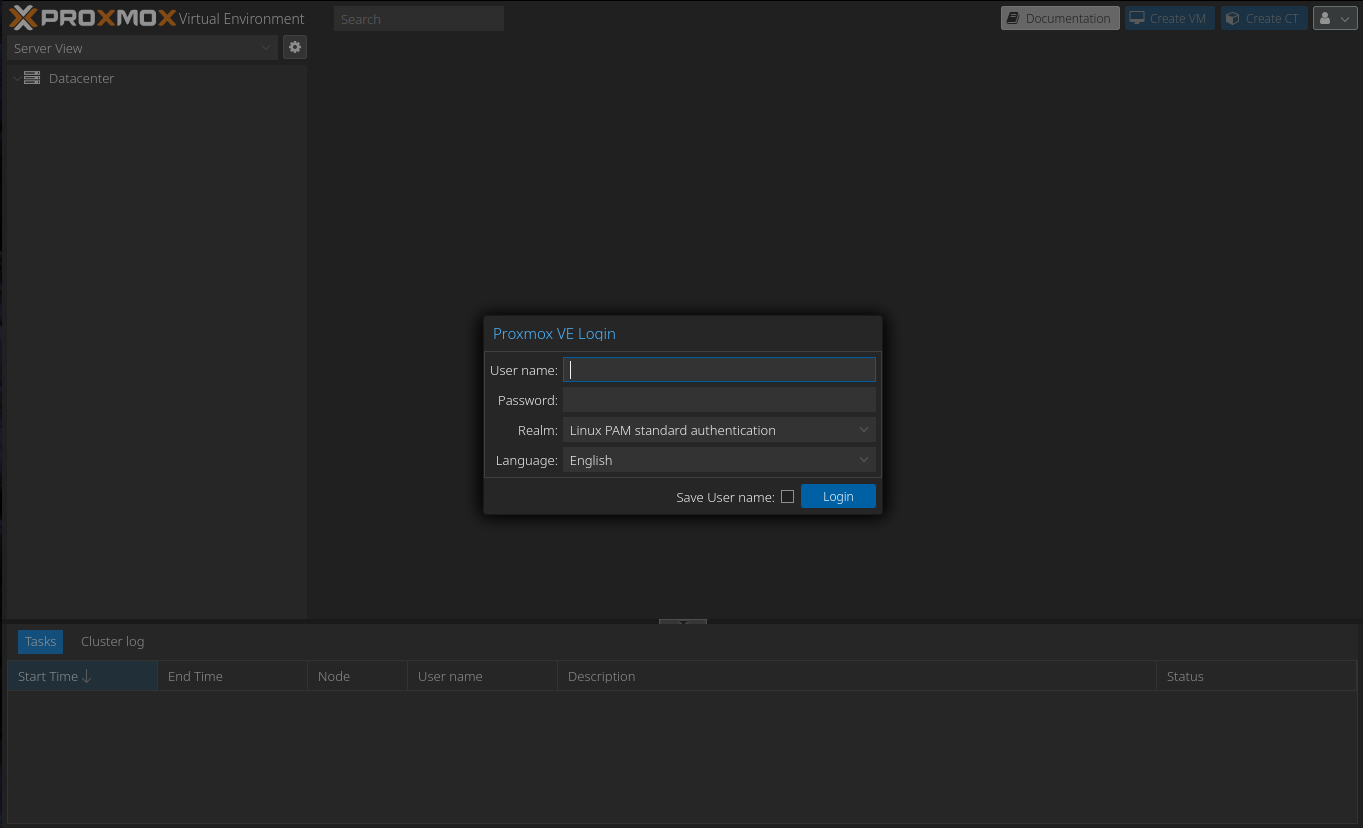The height and width of the screenshot is (828, 1363).
Task: Collapse the bottom log panel handle
Action: (x=682, y=622)
